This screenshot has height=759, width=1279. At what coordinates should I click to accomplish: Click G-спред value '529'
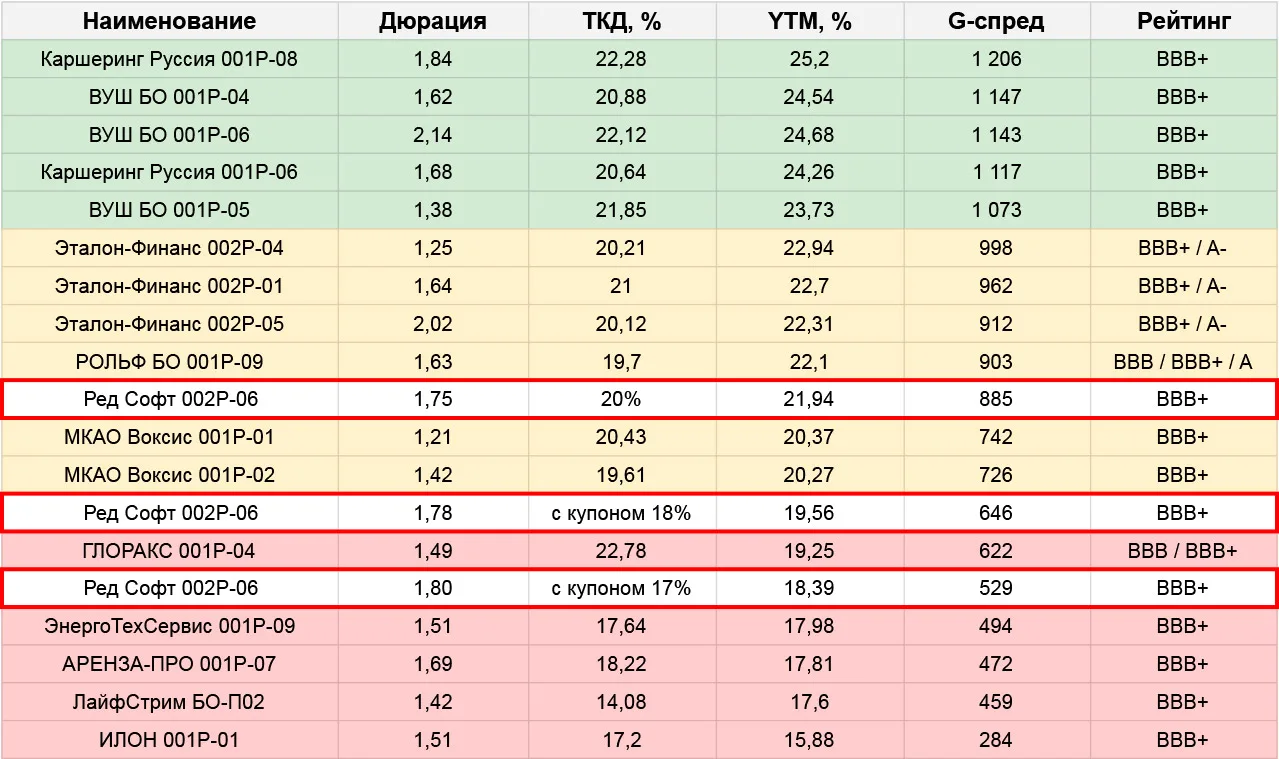[x=997, y=588]
